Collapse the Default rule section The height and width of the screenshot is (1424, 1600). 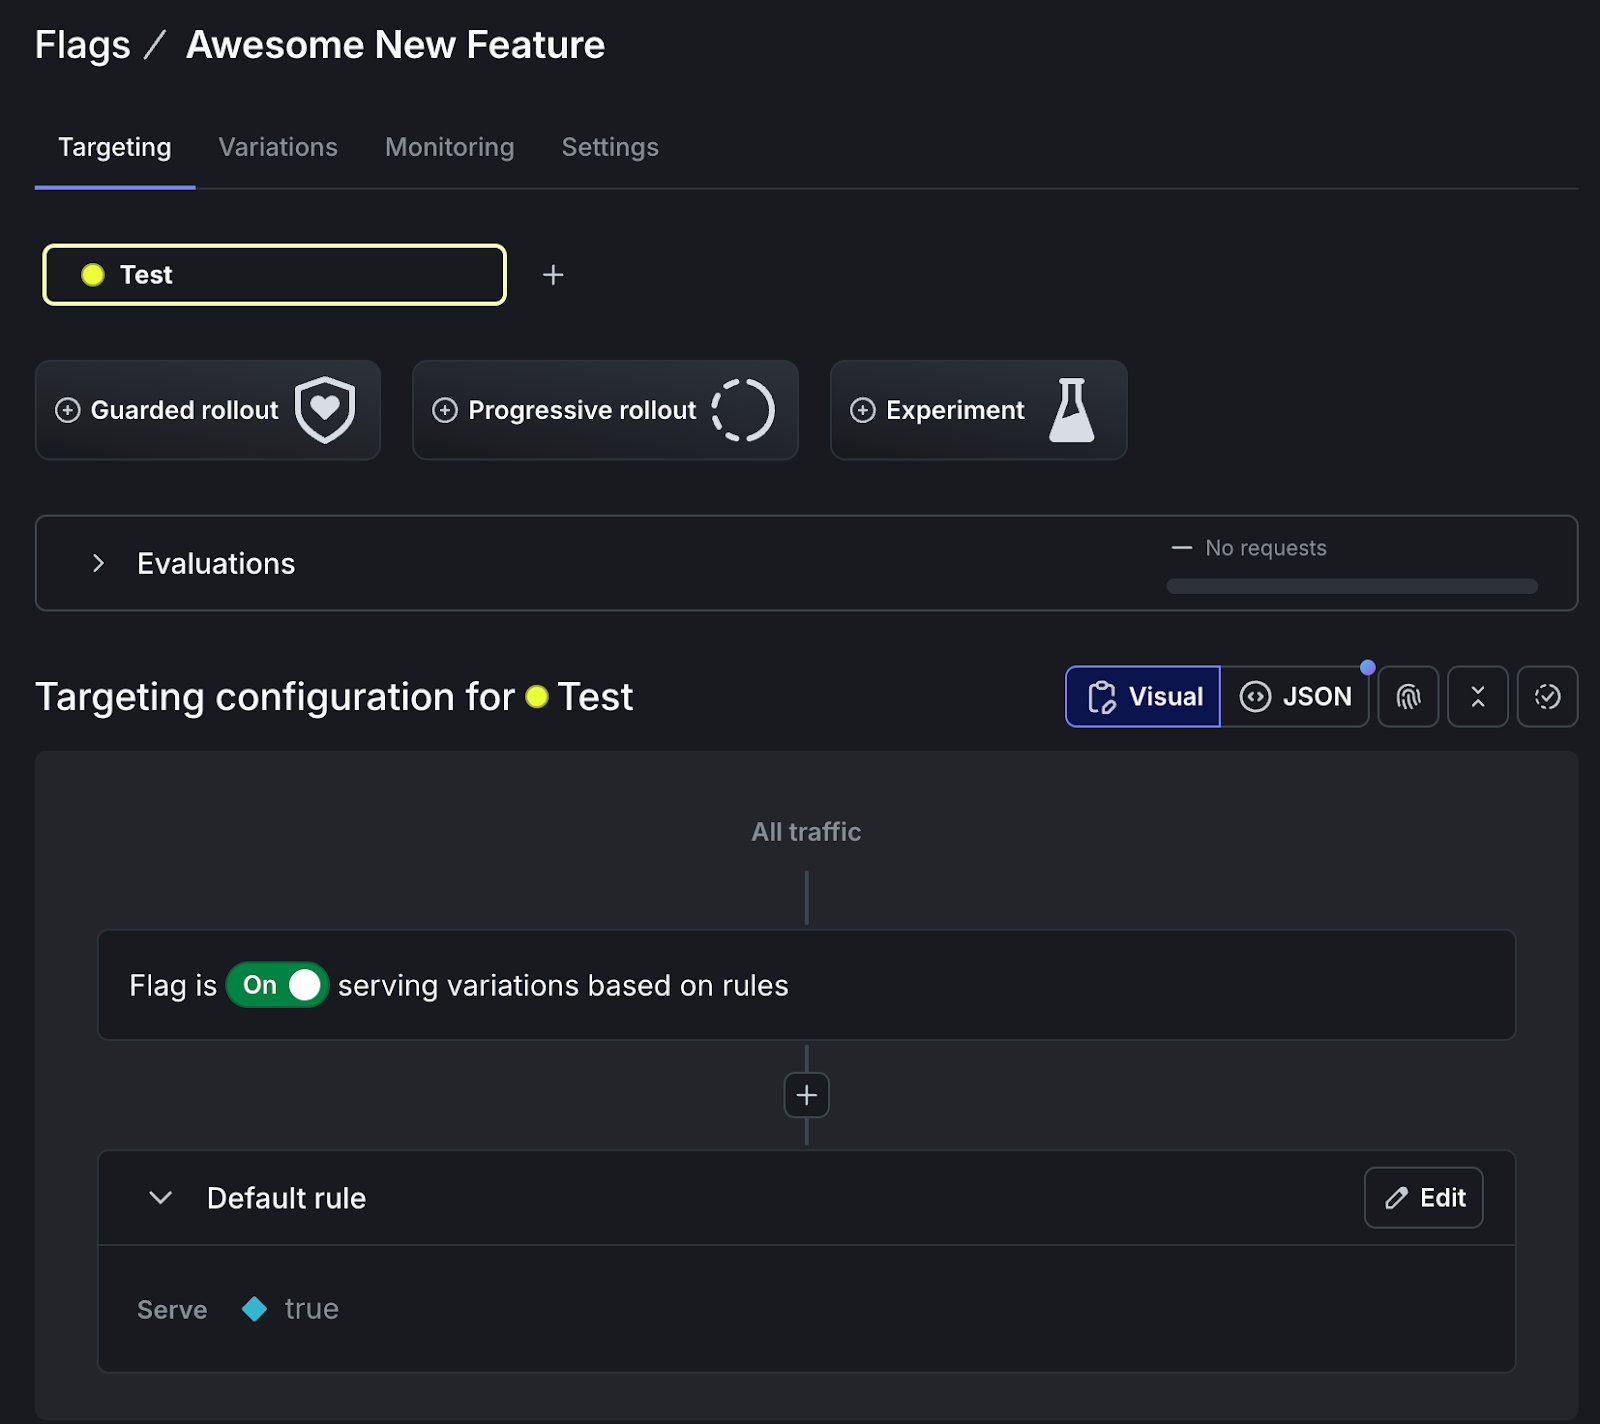[x=159, y=1197]
